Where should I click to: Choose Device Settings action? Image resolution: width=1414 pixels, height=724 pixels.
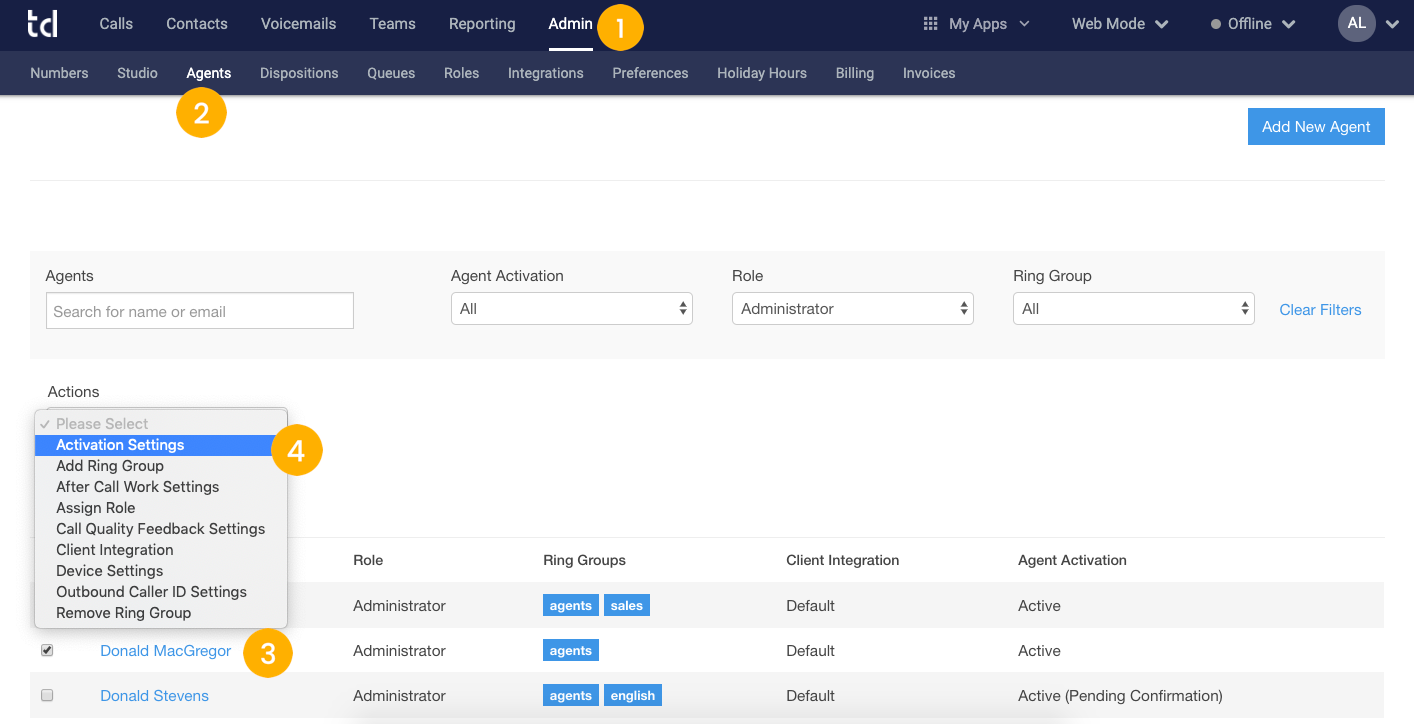161,571
